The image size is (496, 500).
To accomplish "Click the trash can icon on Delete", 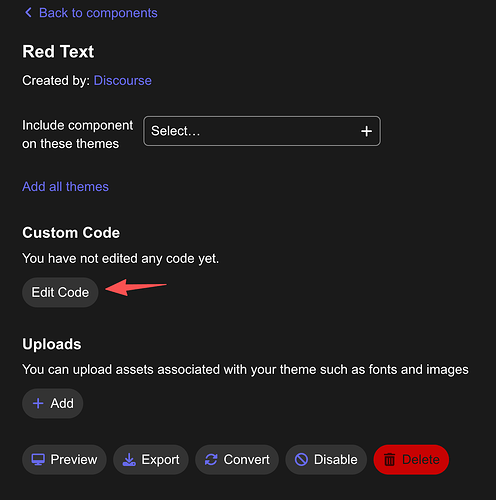I will pos(389,460).
